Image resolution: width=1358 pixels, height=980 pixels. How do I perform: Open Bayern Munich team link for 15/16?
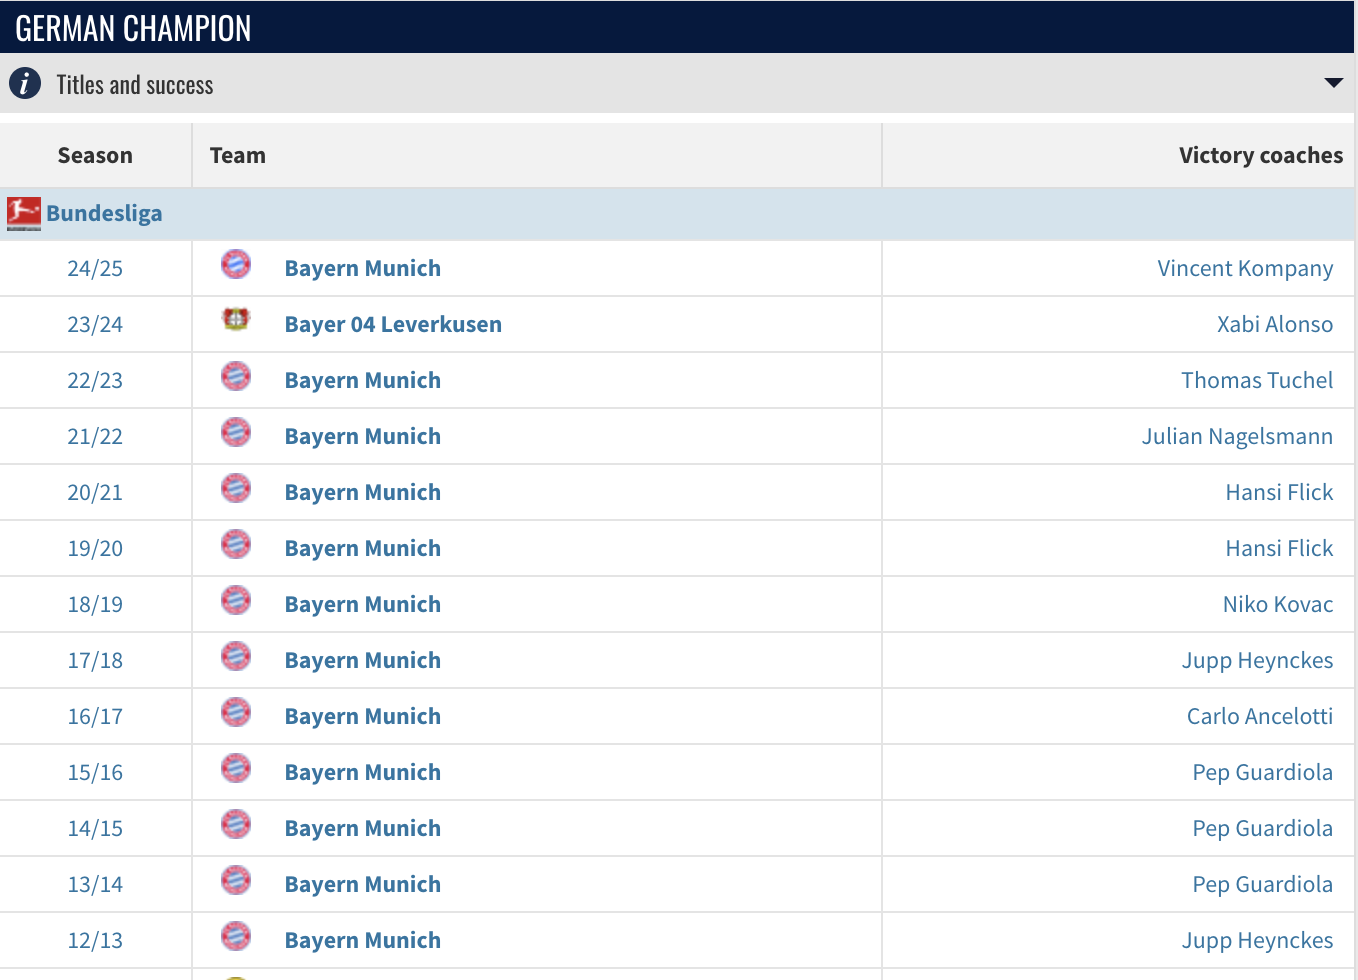363,772
